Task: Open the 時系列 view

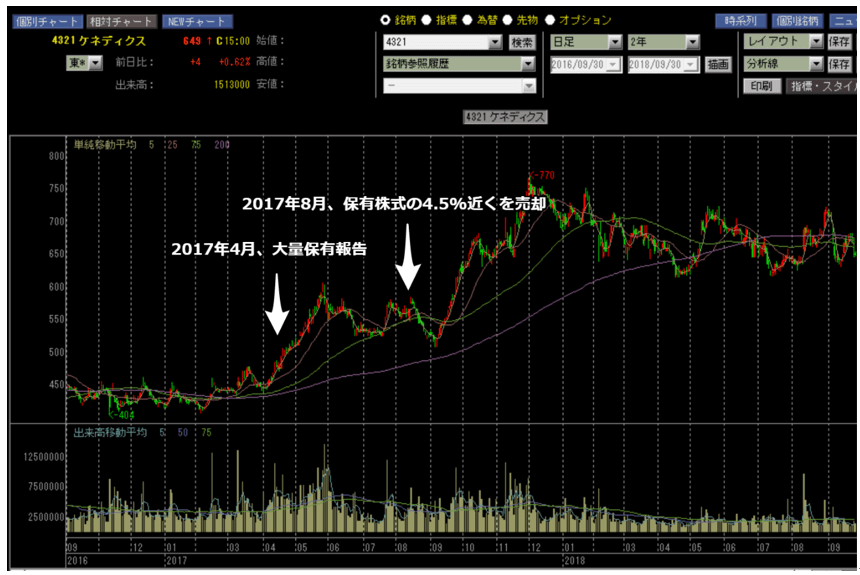Action: pos(739,21)
